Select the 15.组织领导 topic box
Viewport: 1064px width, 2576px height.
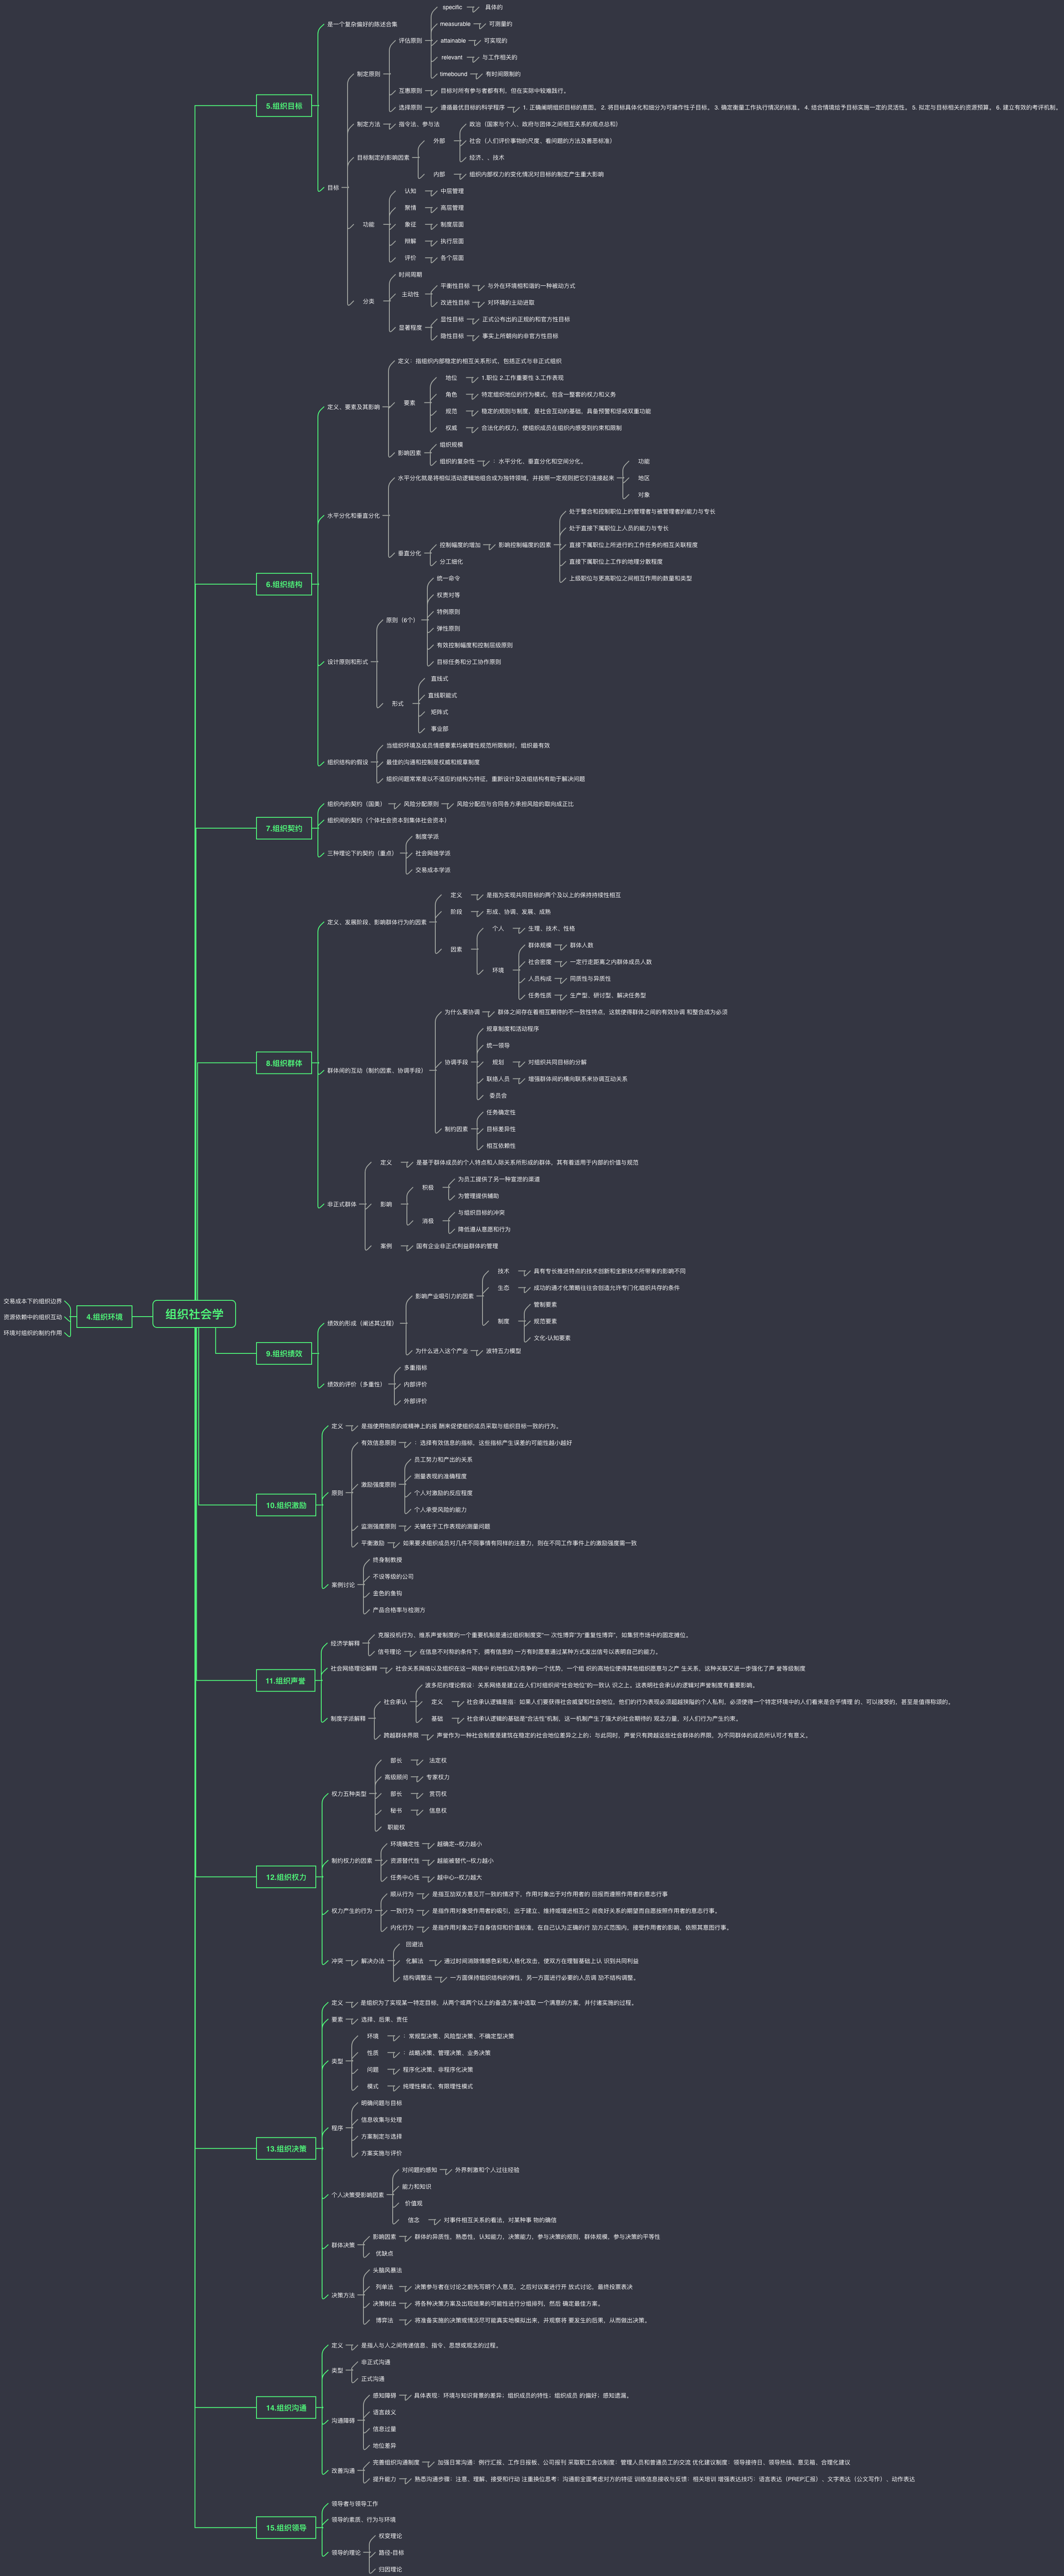click(286, 2528)
